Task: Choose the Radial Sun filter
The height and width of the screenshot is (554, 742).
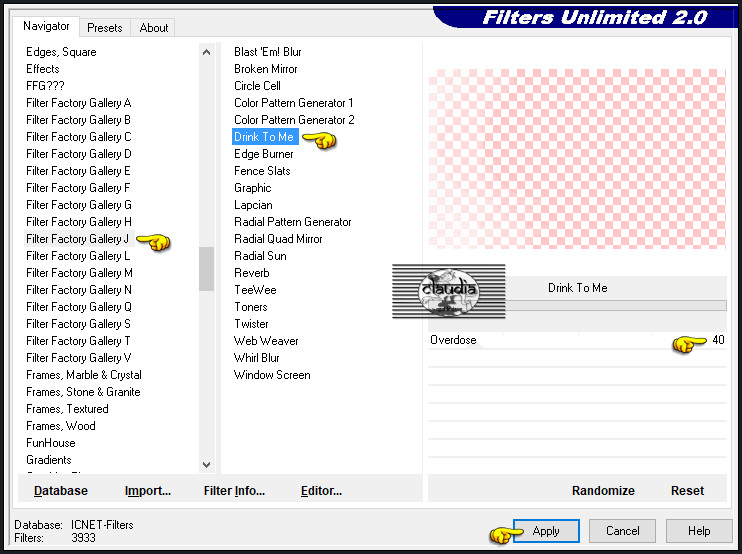Action: click(x=260, y=256)
